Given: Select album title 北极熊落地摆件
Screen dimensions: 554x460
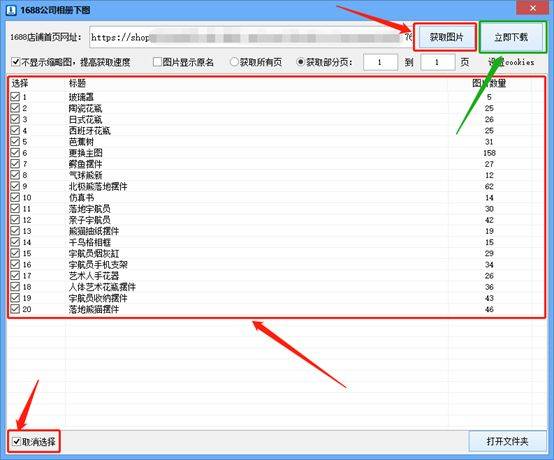Looking at the screenshot, I should pyautogui.click(x=98, y=187).
